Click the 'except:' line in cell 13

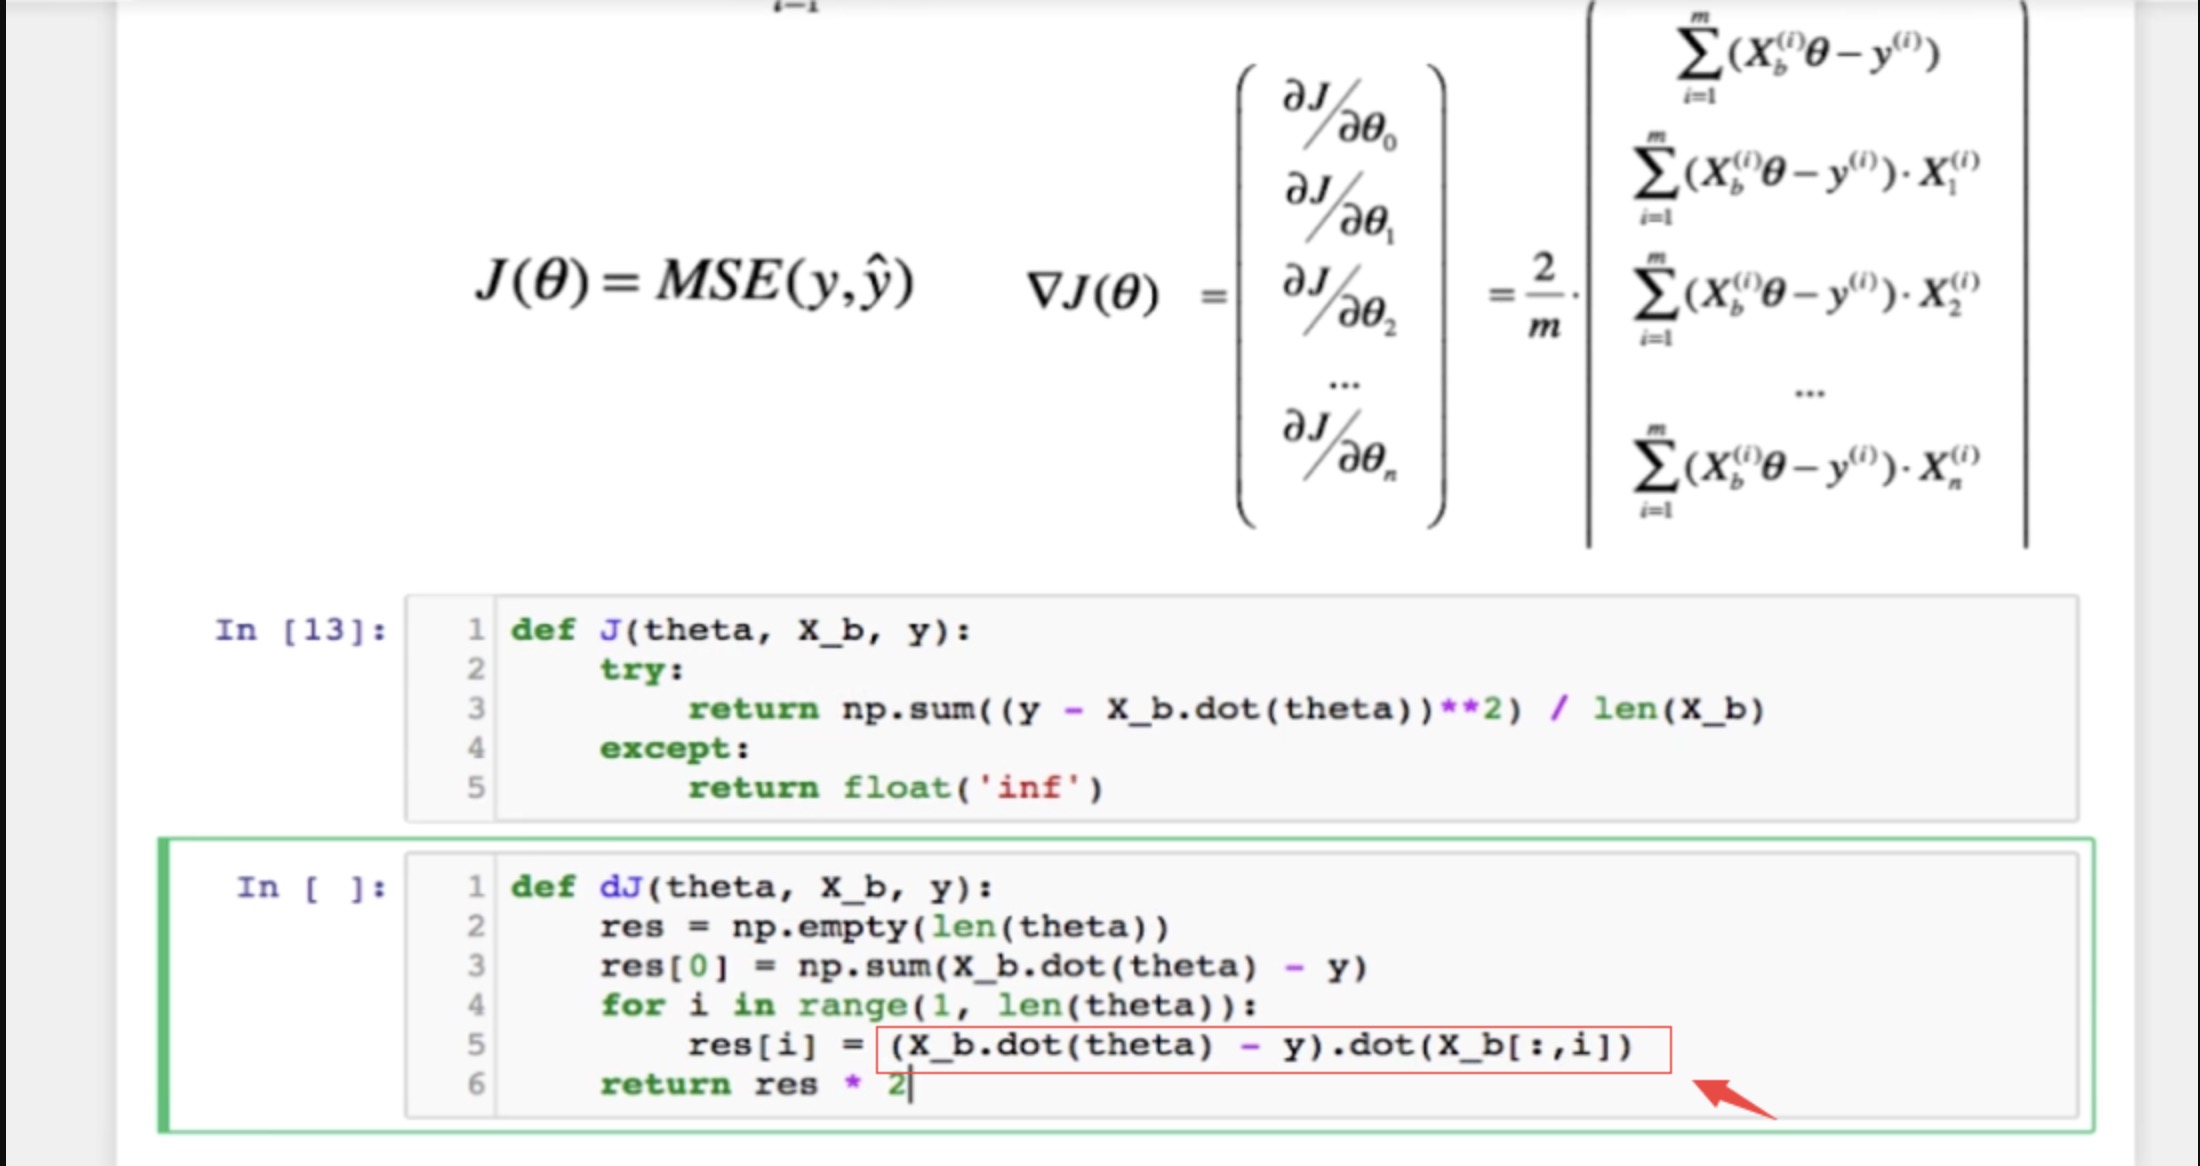point(675,748)
